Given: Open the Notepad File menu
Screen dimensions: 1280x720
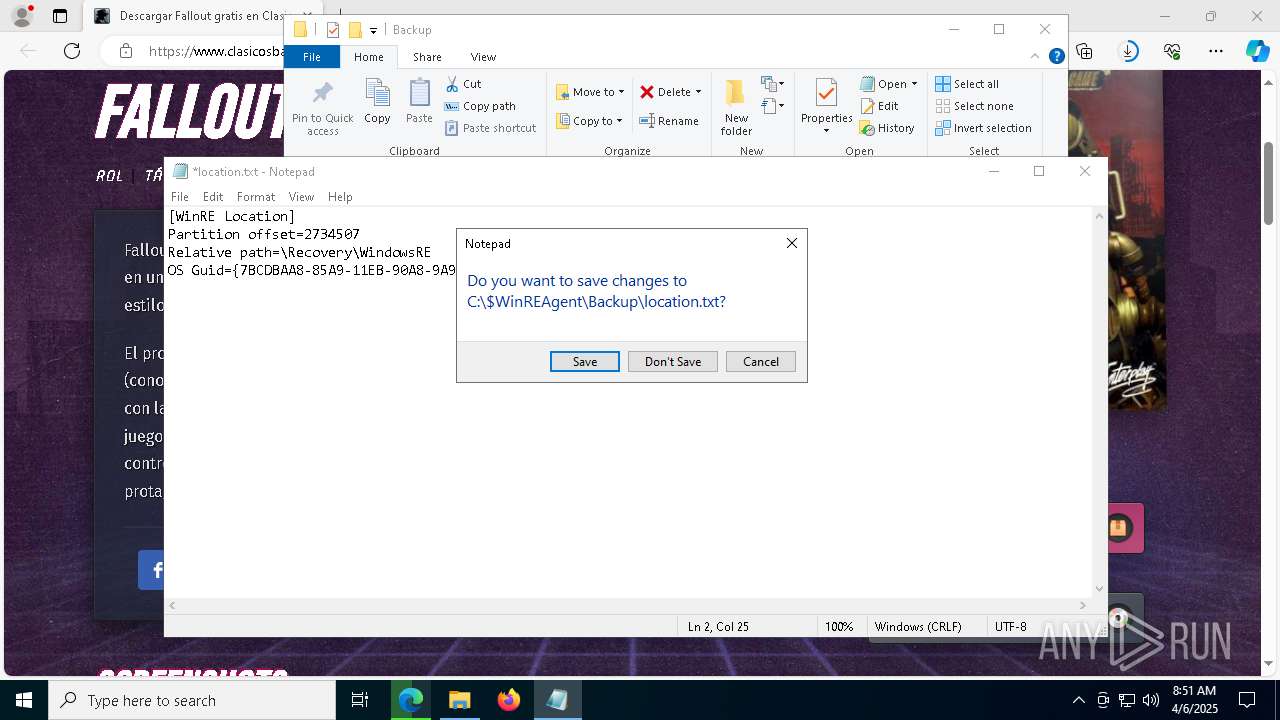Looking at the screenshot, I should pos(180,197).
